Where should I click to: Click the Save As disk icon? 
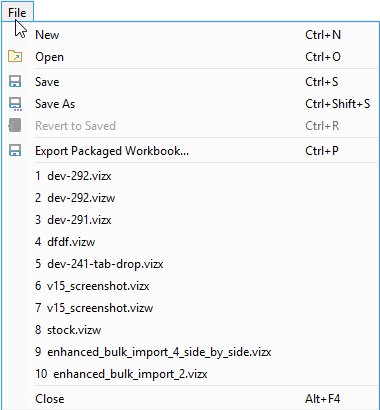coord(15,104)
